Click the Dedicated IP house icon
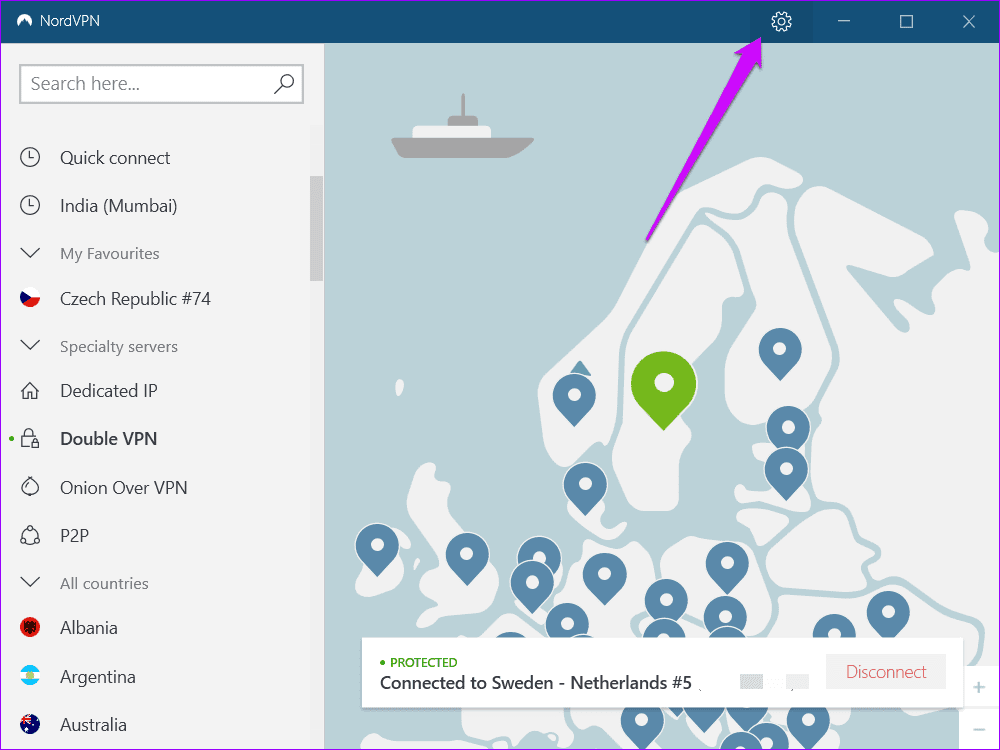The height and width of the screenshot is (750, 1000). (x=30, y=390)
